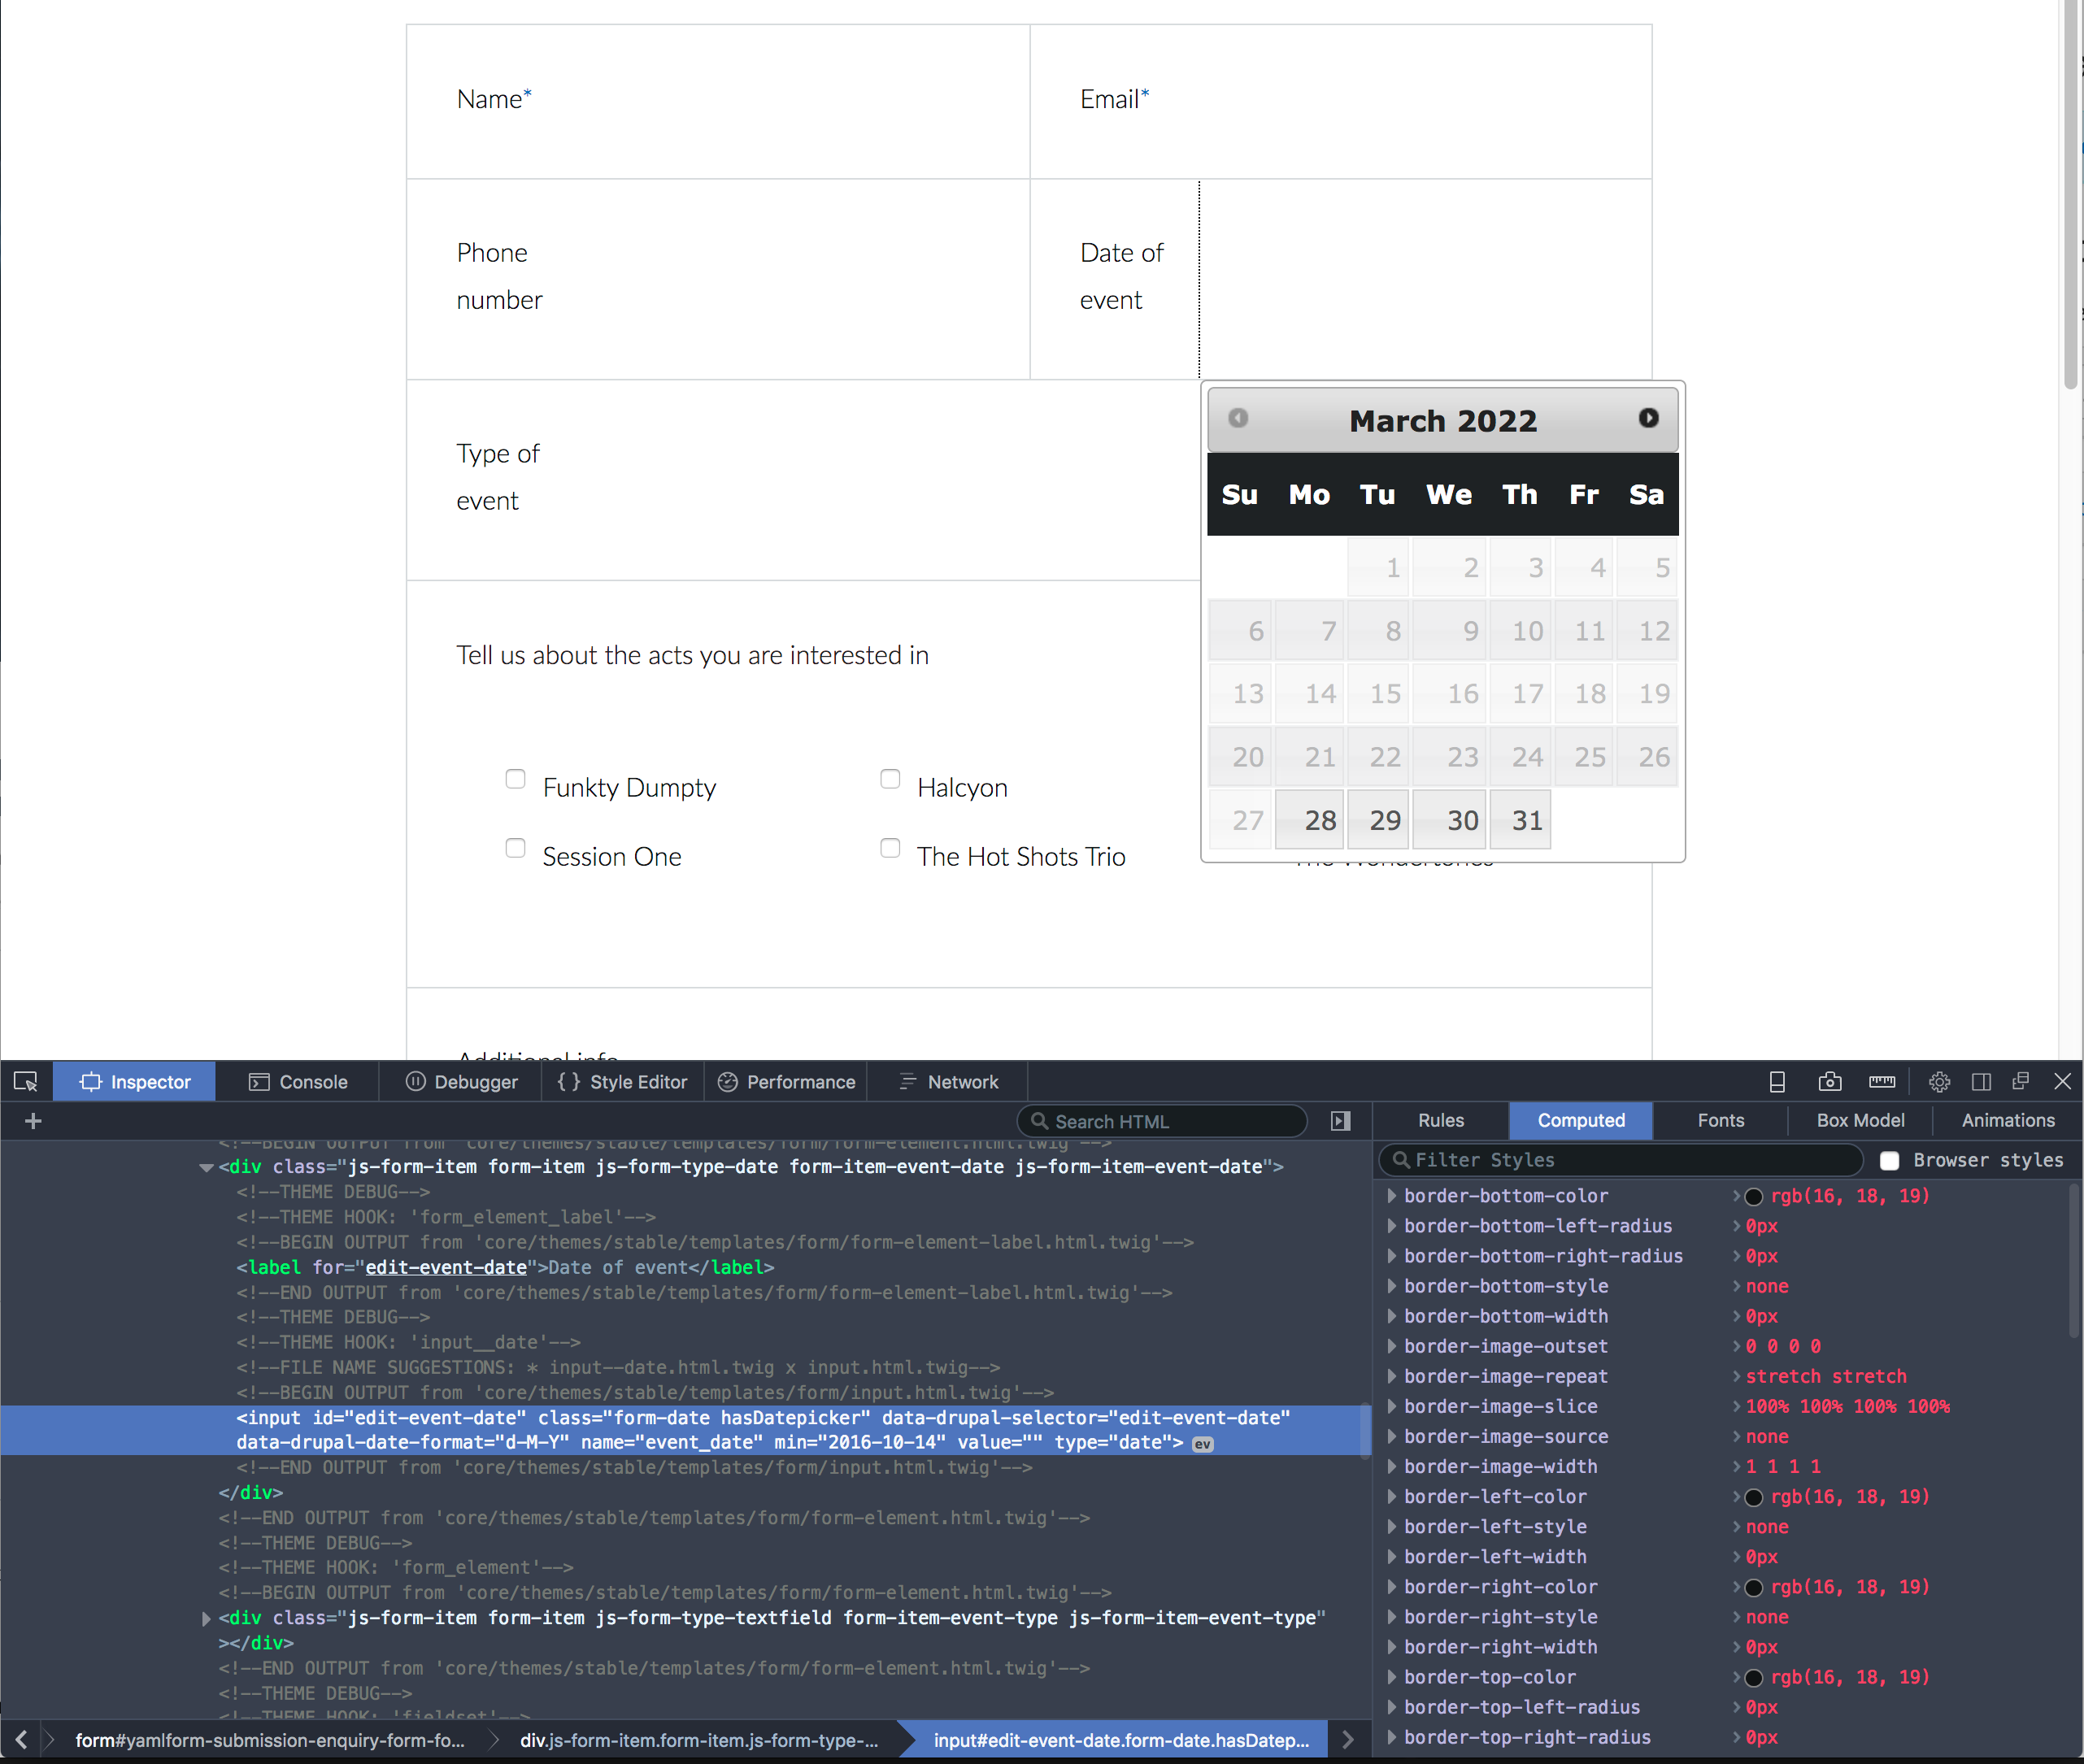Viewport: 2084px width, 1764px height.
Task: Go to previous month in the datepicker
Action: (x=1238, y=418)
